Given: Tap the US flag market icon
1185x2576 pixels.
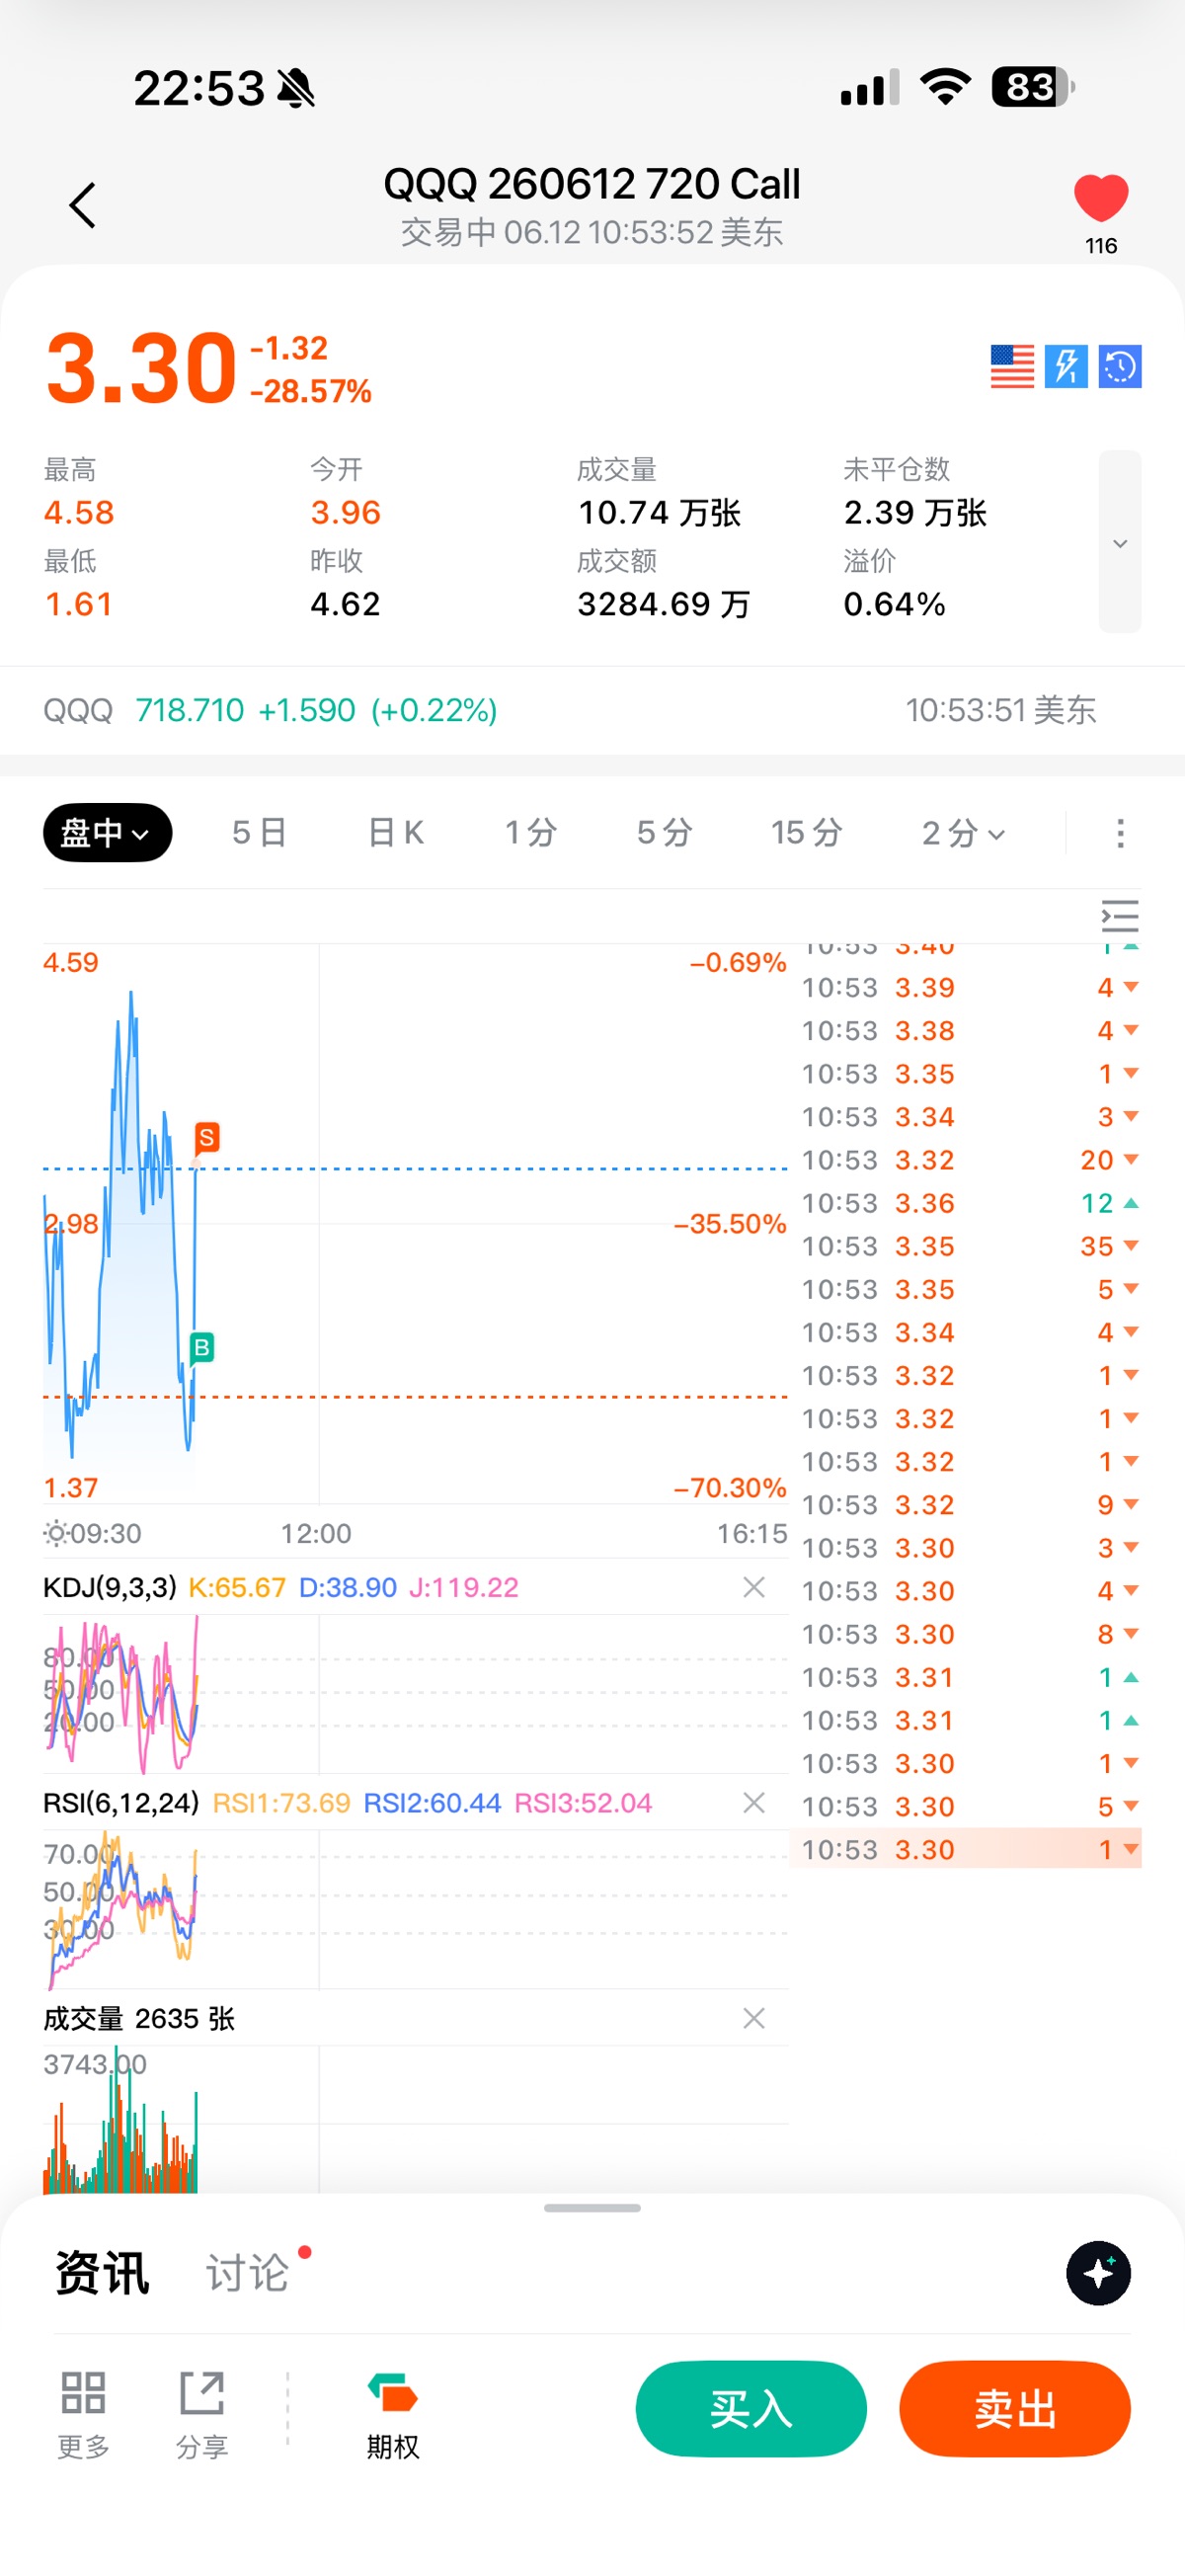Looking at the screenshot, I should [x=1012, y=366].
